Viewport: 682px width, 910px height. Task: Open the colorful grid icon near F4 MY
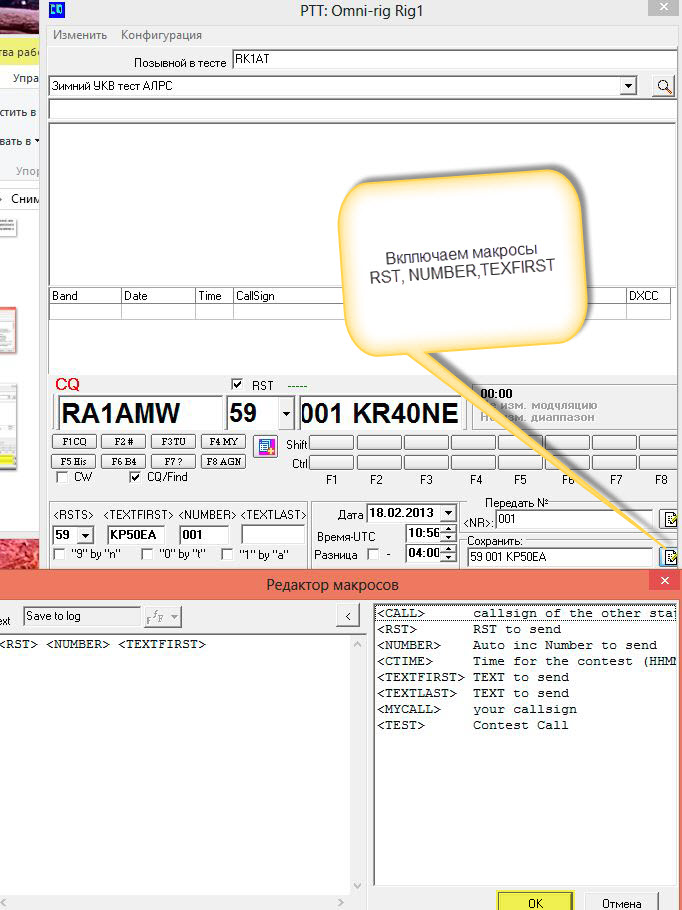[x=265, y=447]
